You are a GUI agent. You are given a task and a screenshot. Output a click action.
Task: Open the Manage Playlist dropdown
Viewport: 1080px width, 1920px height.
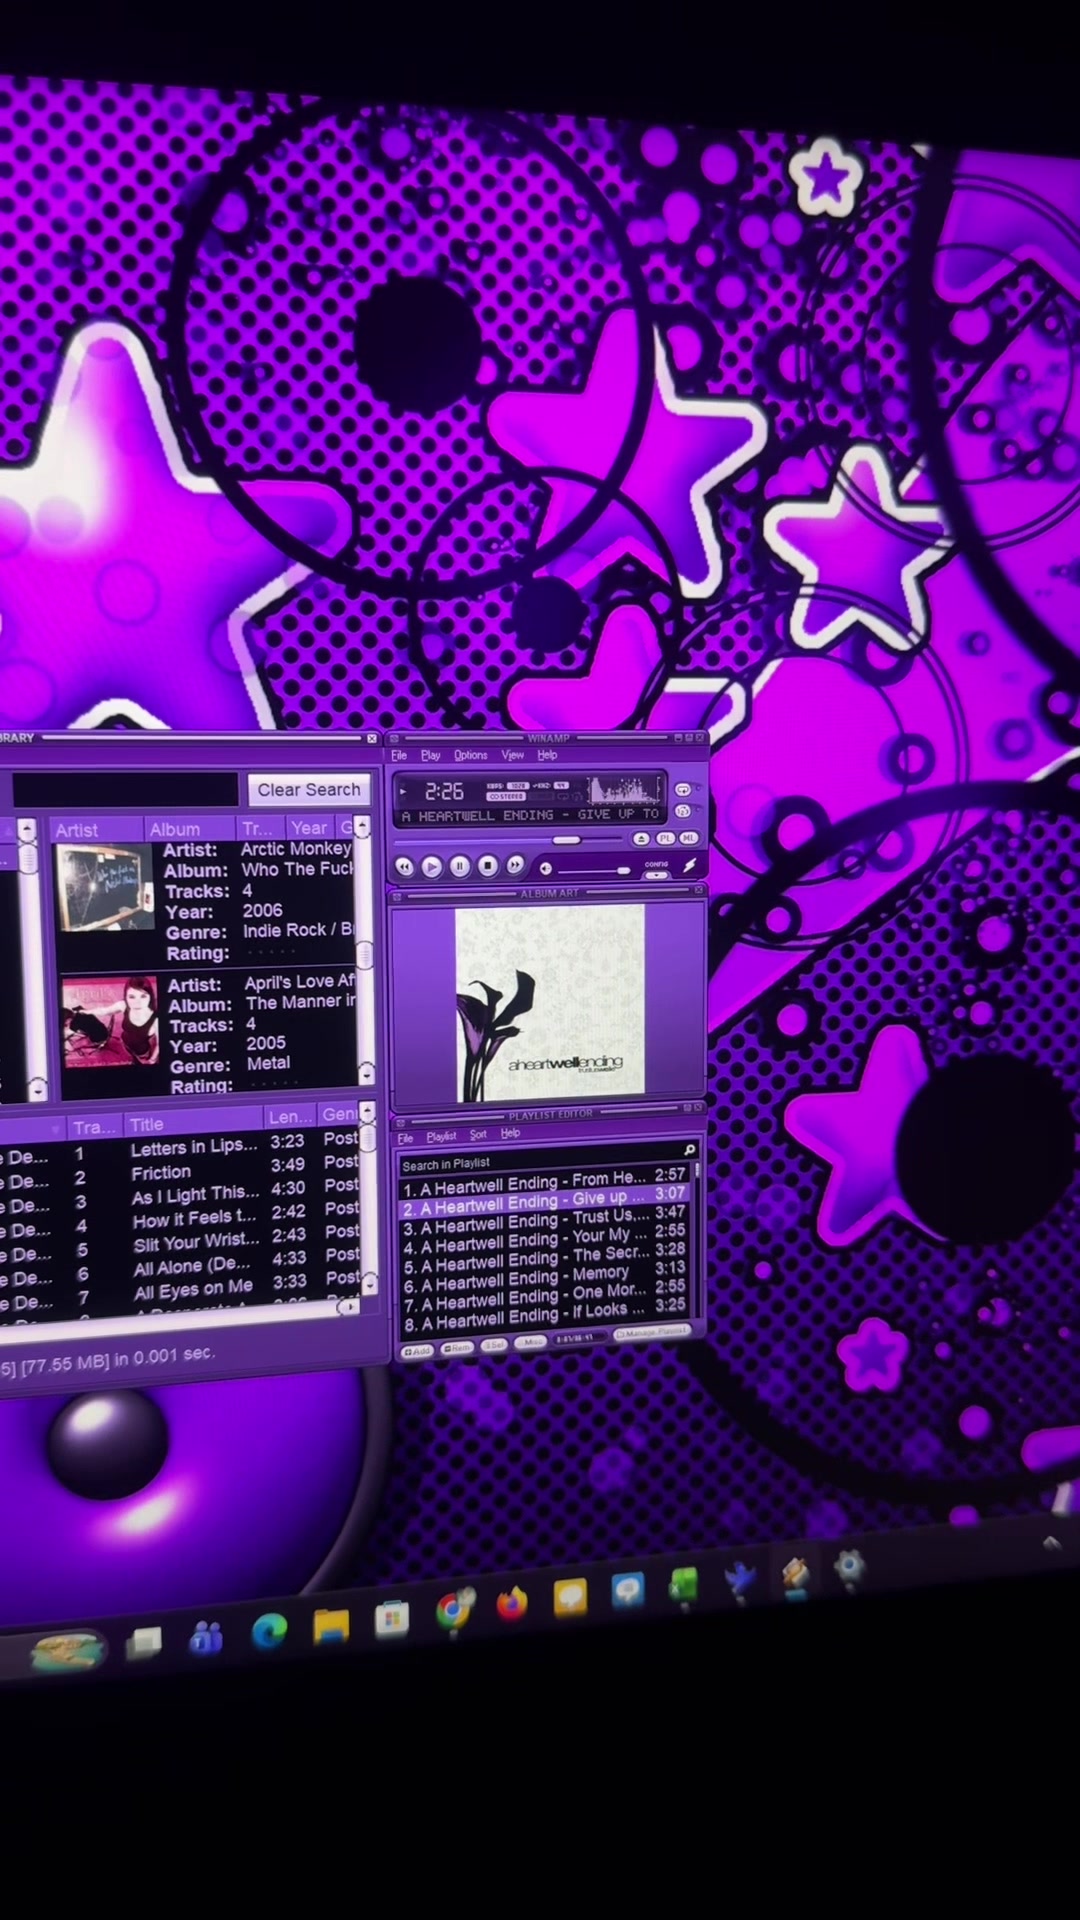click(653, 1332)
